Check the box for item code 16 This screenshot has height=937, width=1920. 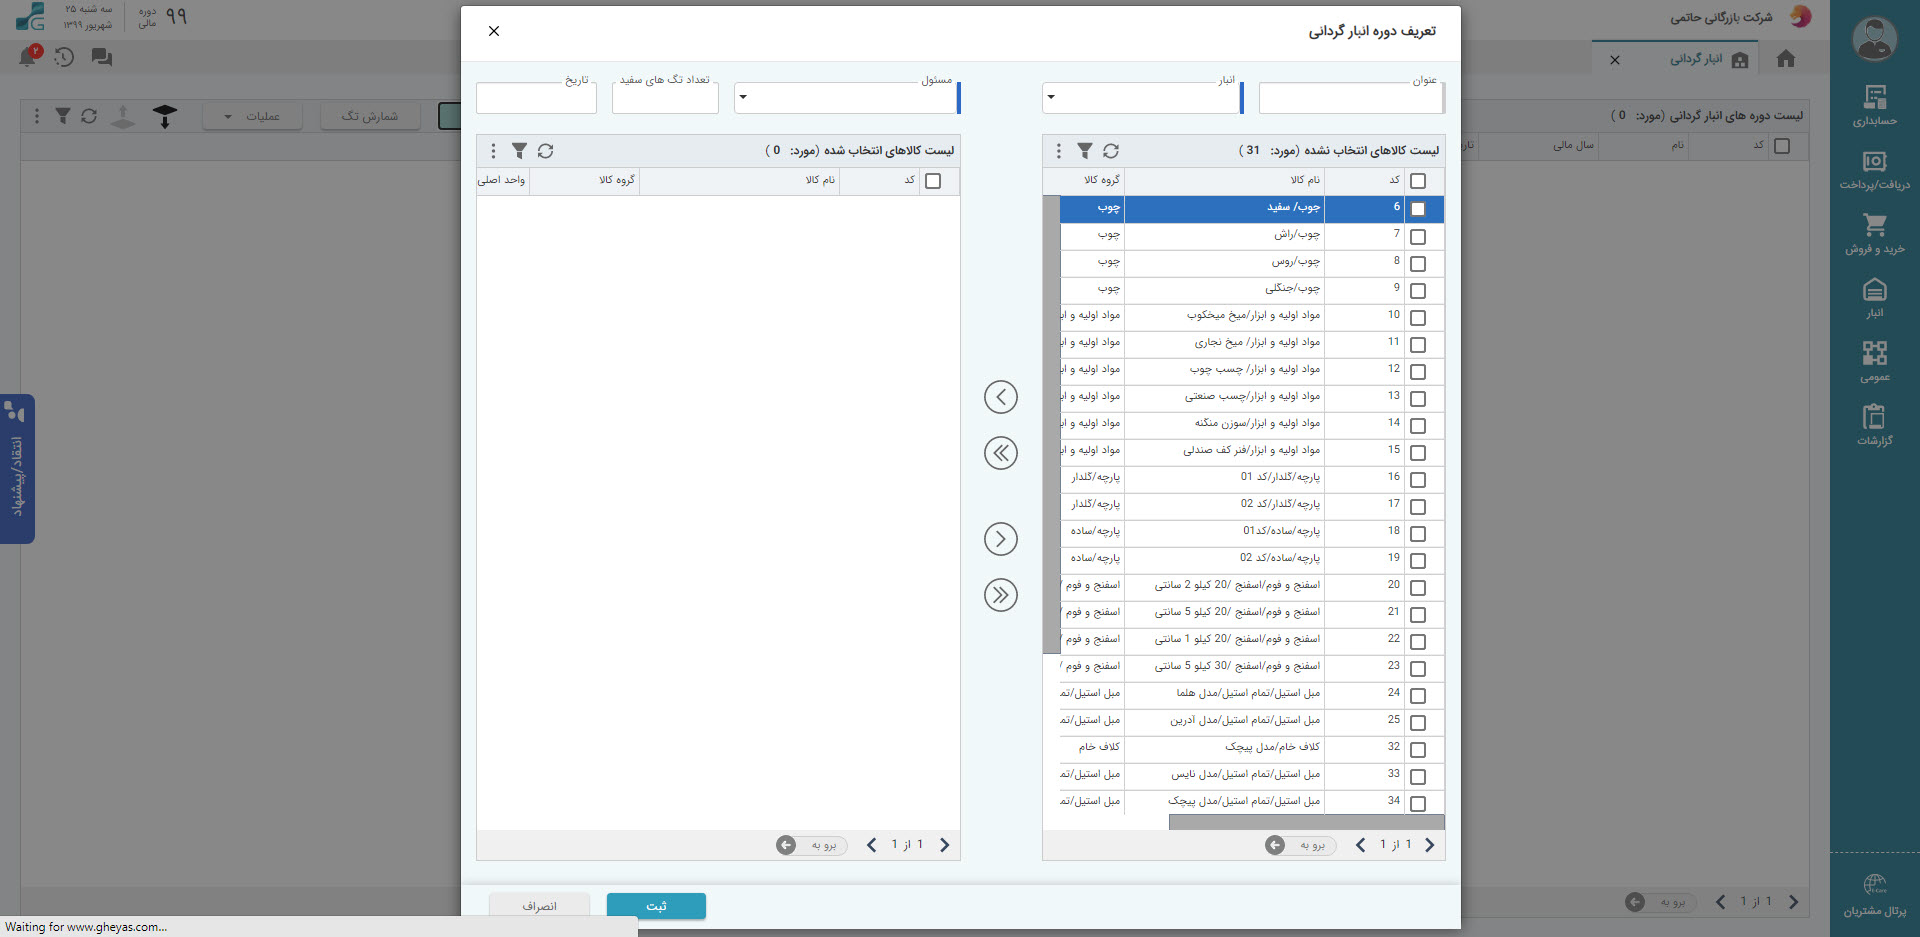1418,480
